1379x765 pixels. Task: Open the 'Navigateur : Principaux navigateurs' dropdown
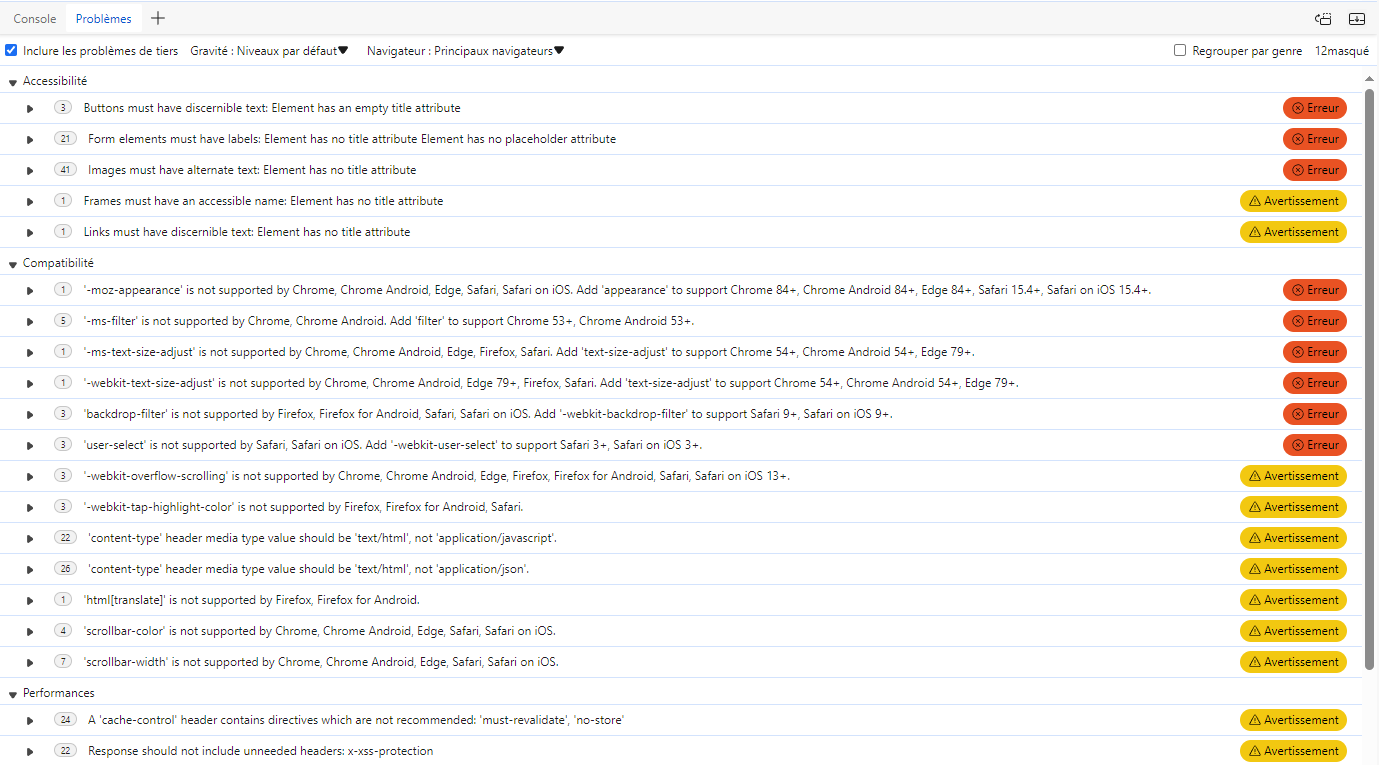pyautogui.click(x=465, y=51)
